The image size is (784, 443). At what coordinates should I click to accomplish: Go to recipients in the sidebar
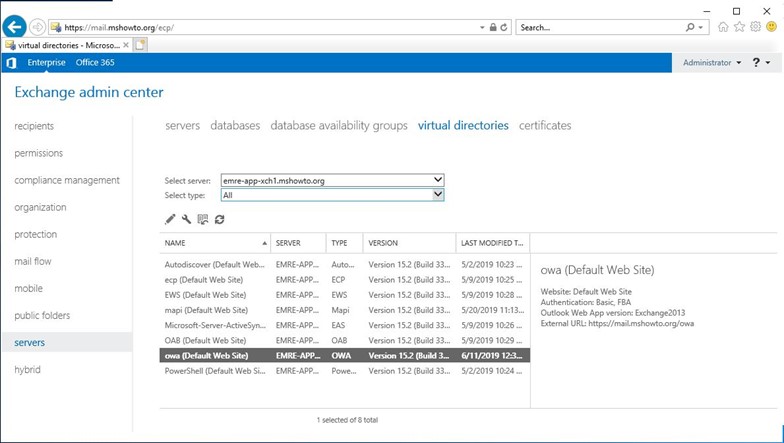(34, 126)
